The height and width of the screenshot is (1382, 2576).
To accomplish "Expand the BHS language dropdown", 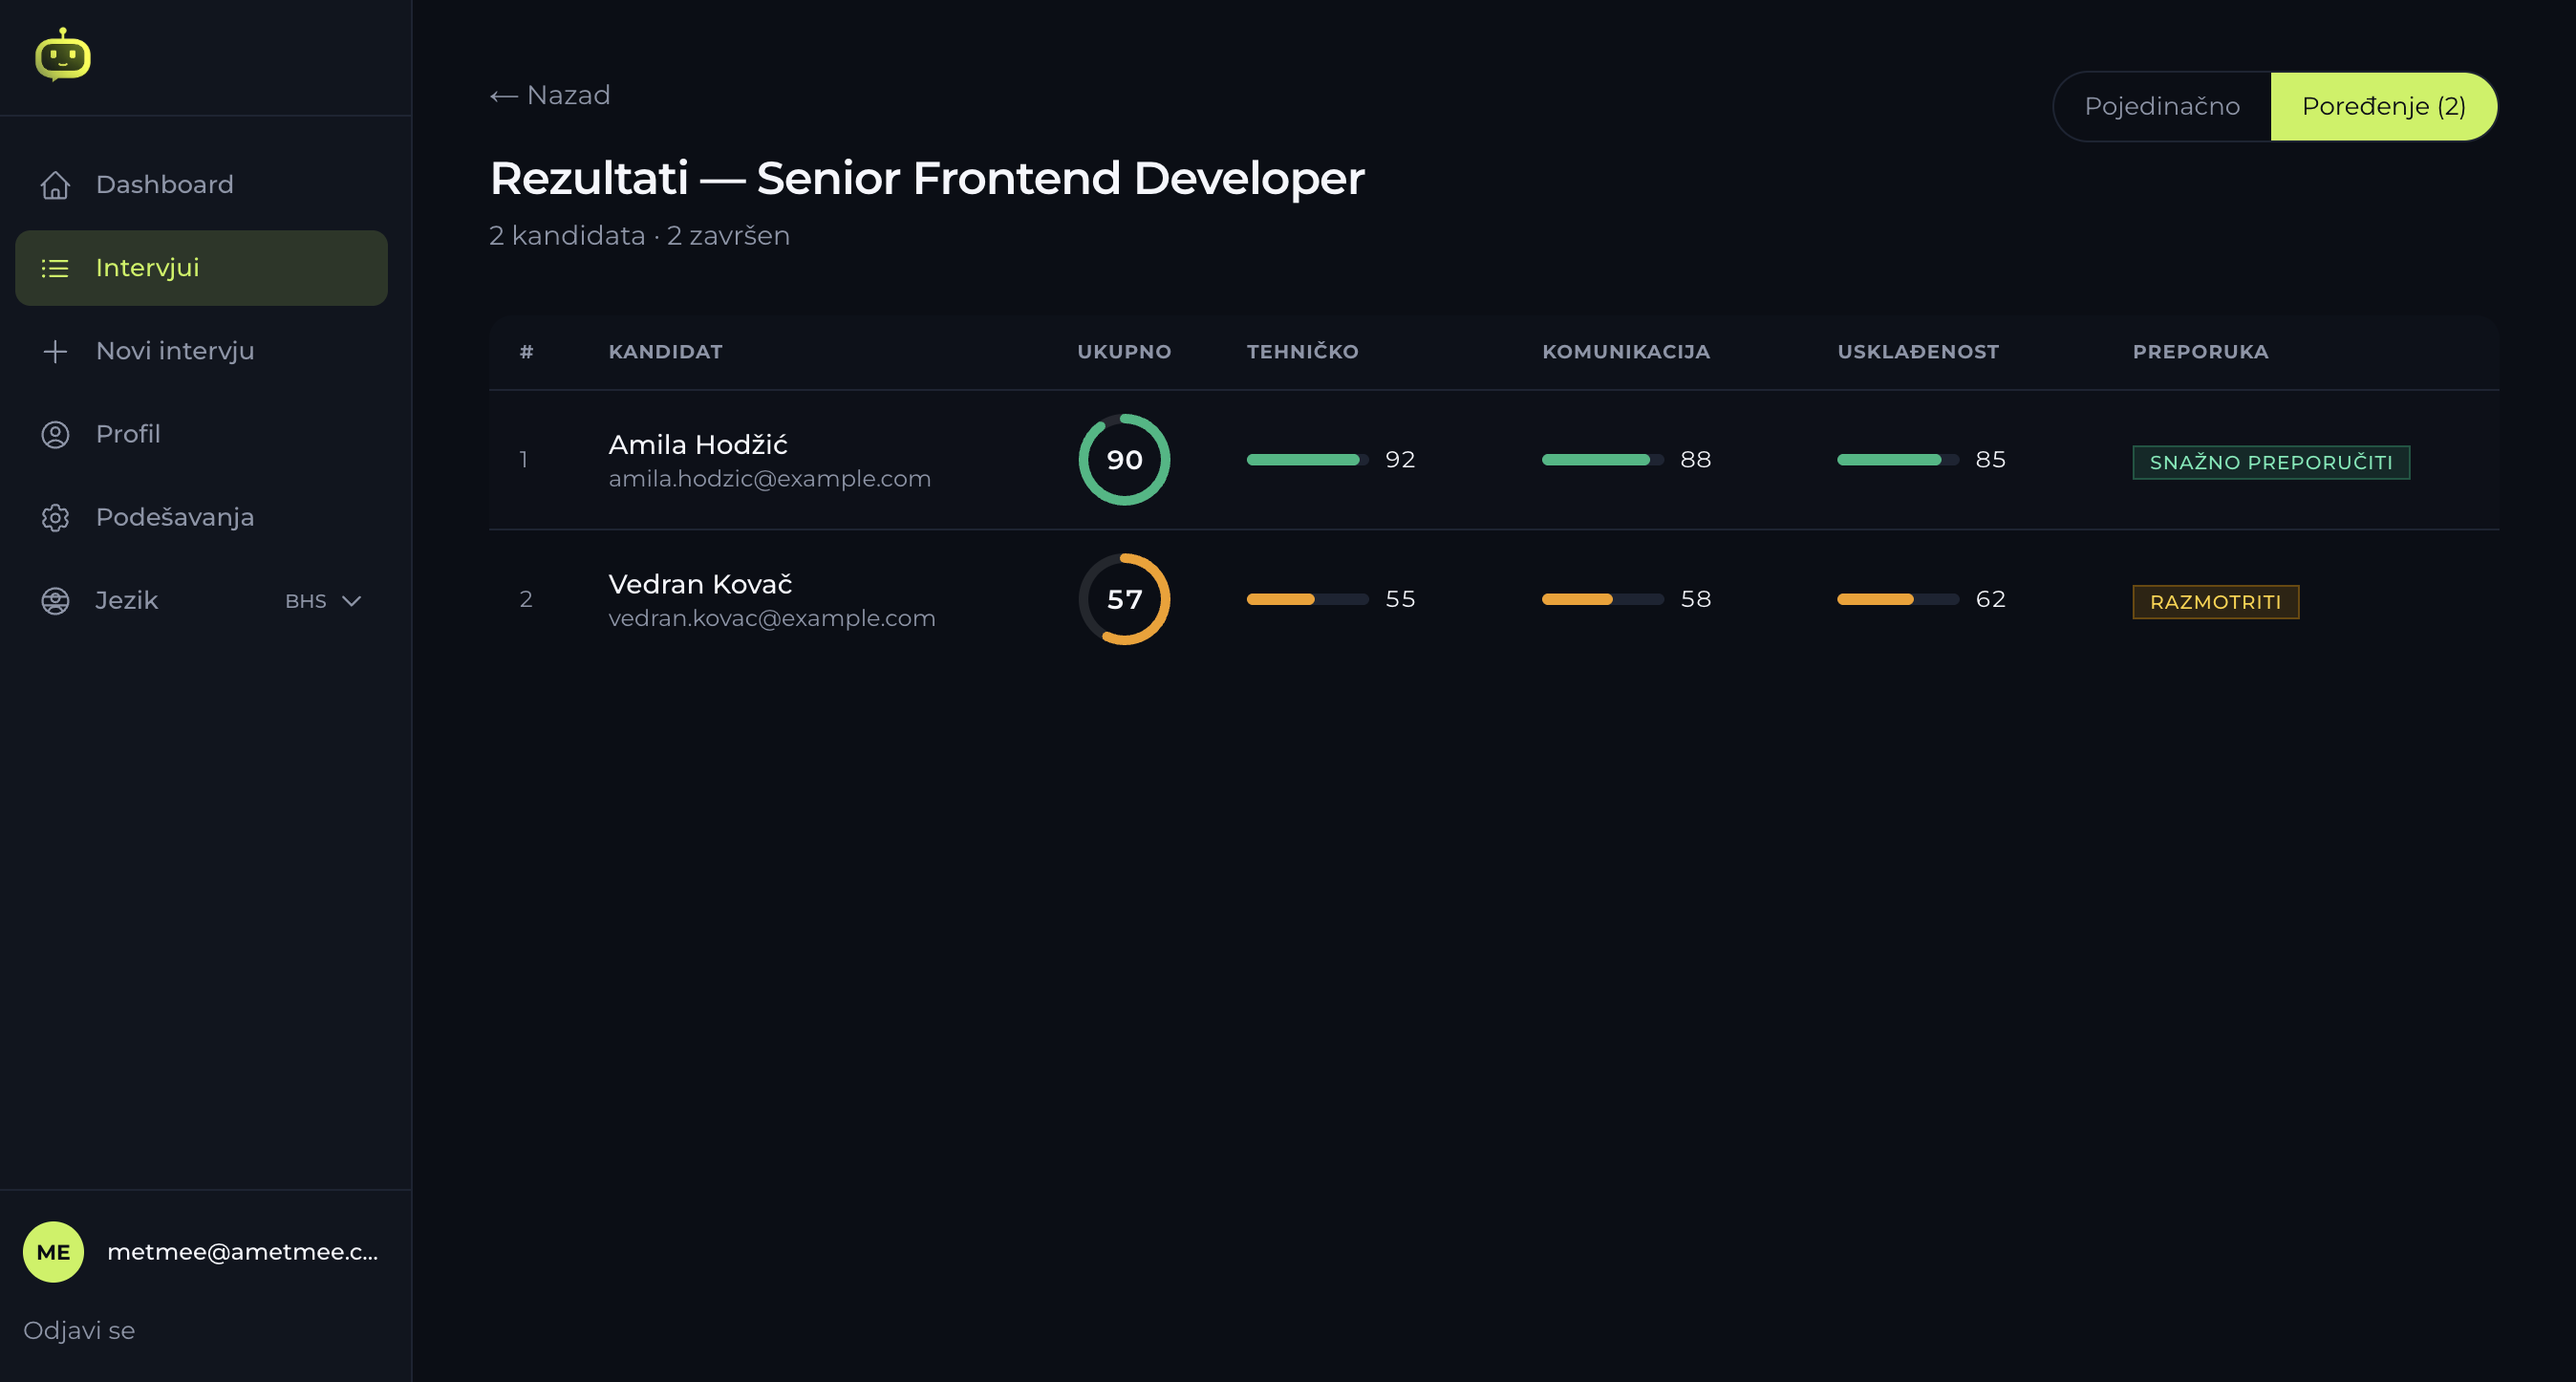I will point(322,601).
